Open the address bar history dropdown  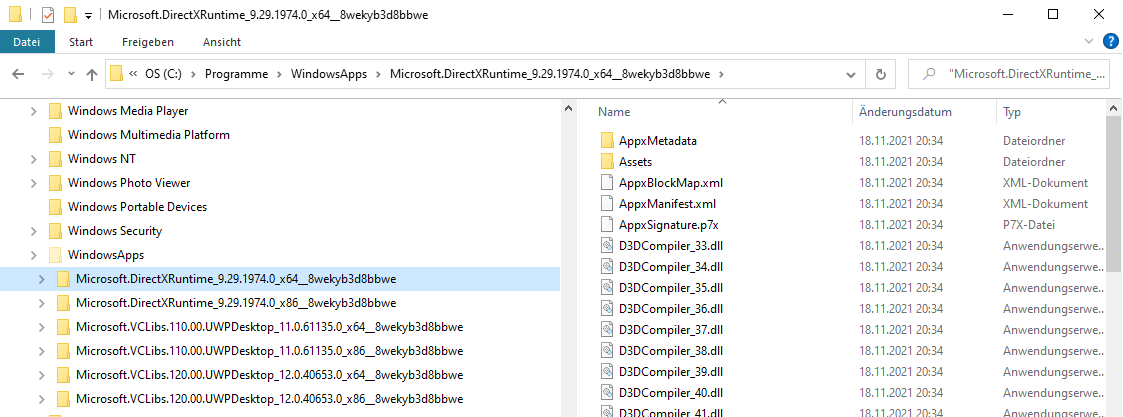[851, 74]
